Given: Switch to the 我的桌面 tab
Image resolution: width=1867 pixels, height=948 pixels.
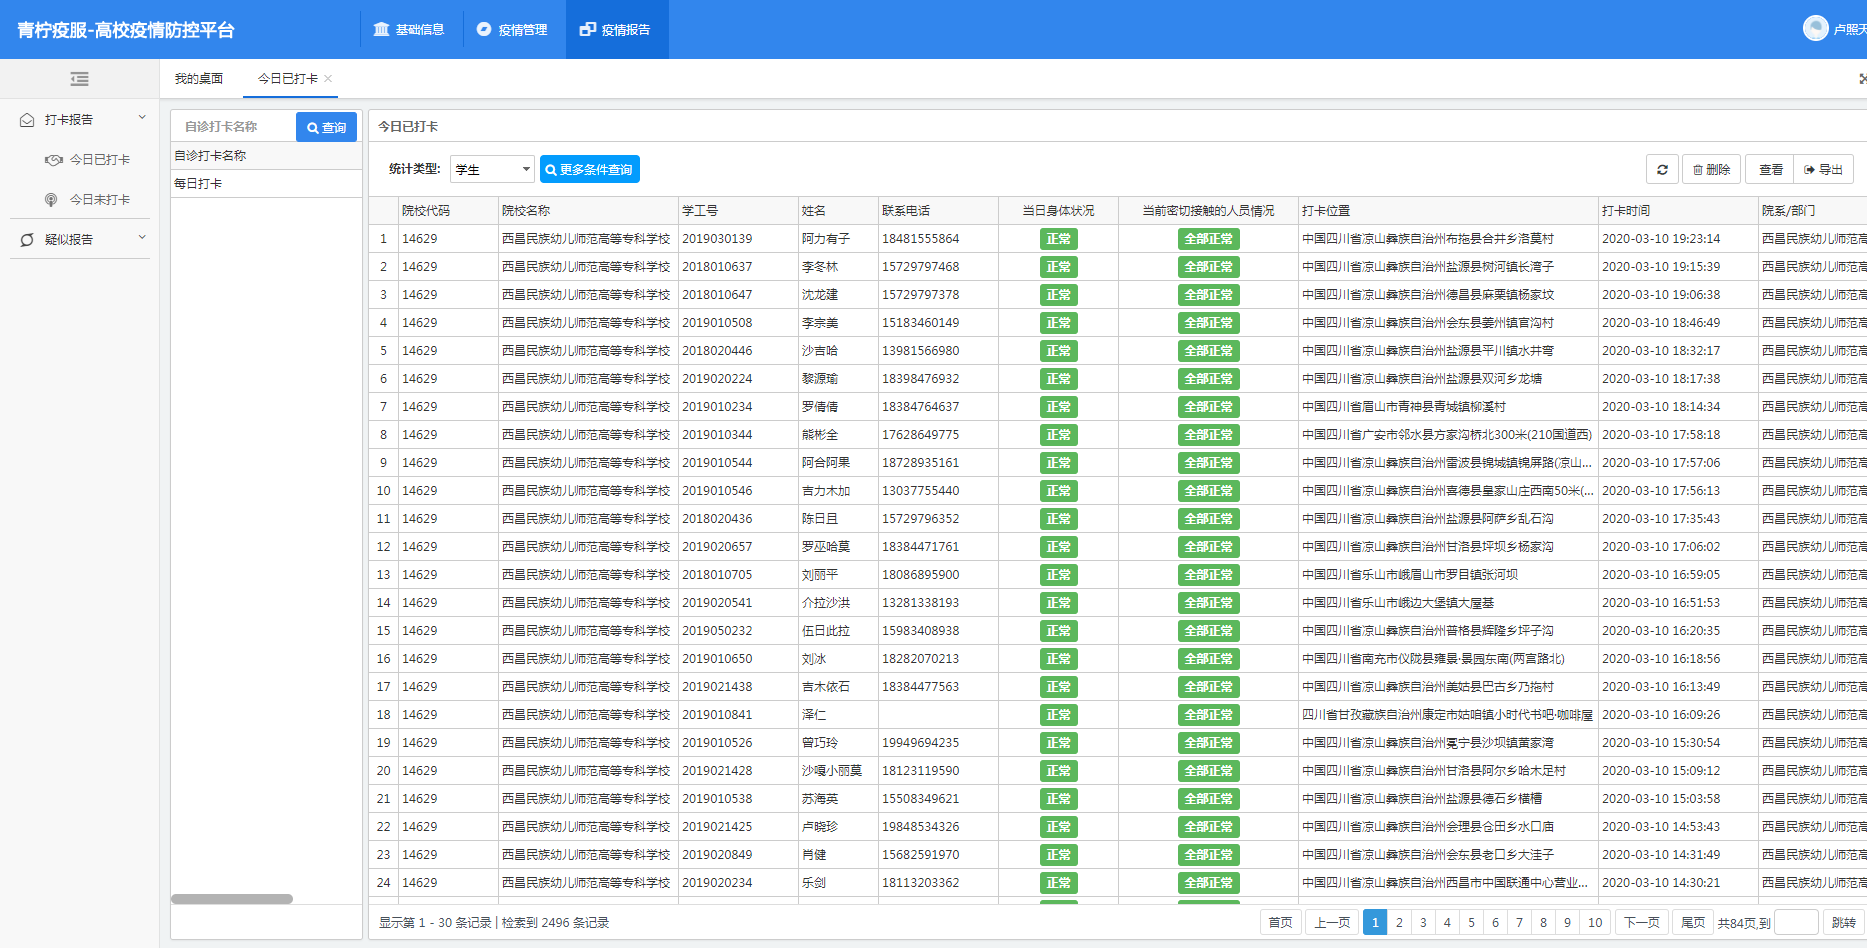Looking at the screenshot, I should tap(199, 79).
